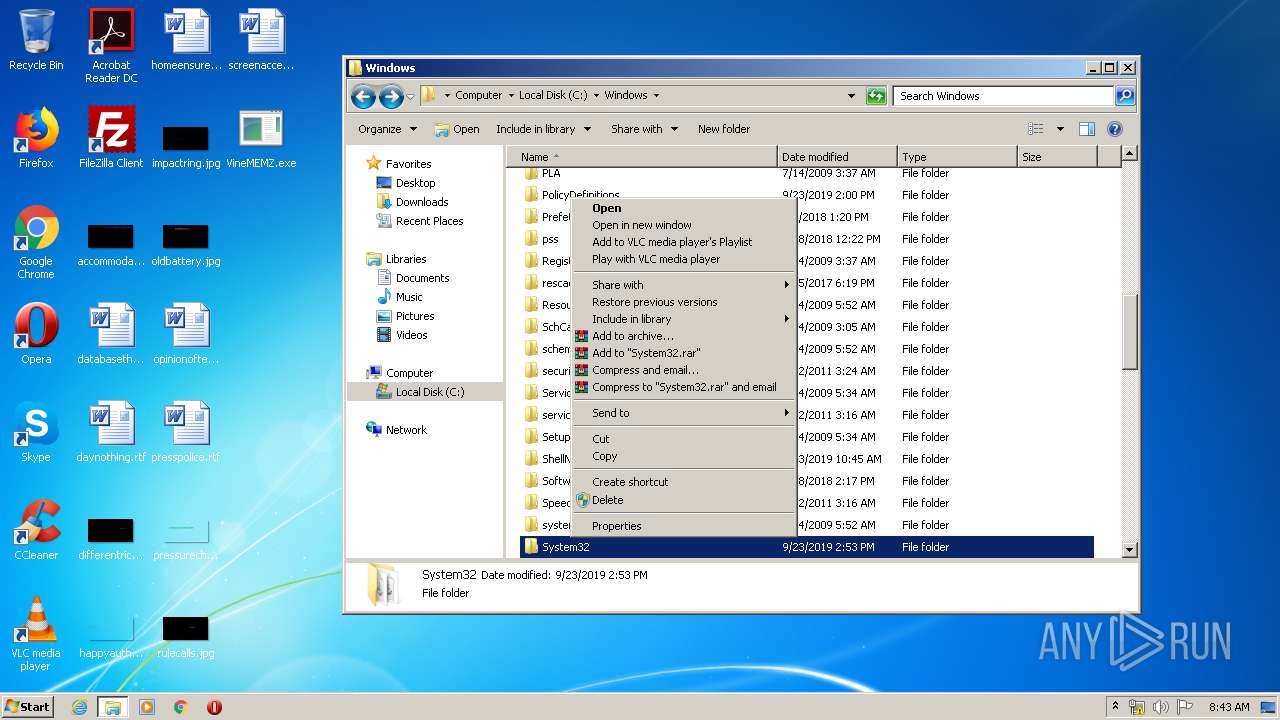Viewport: 1280px width, 720px height.
Task: Open the address bar history dropdown
Action: click(x=851, y=96)
